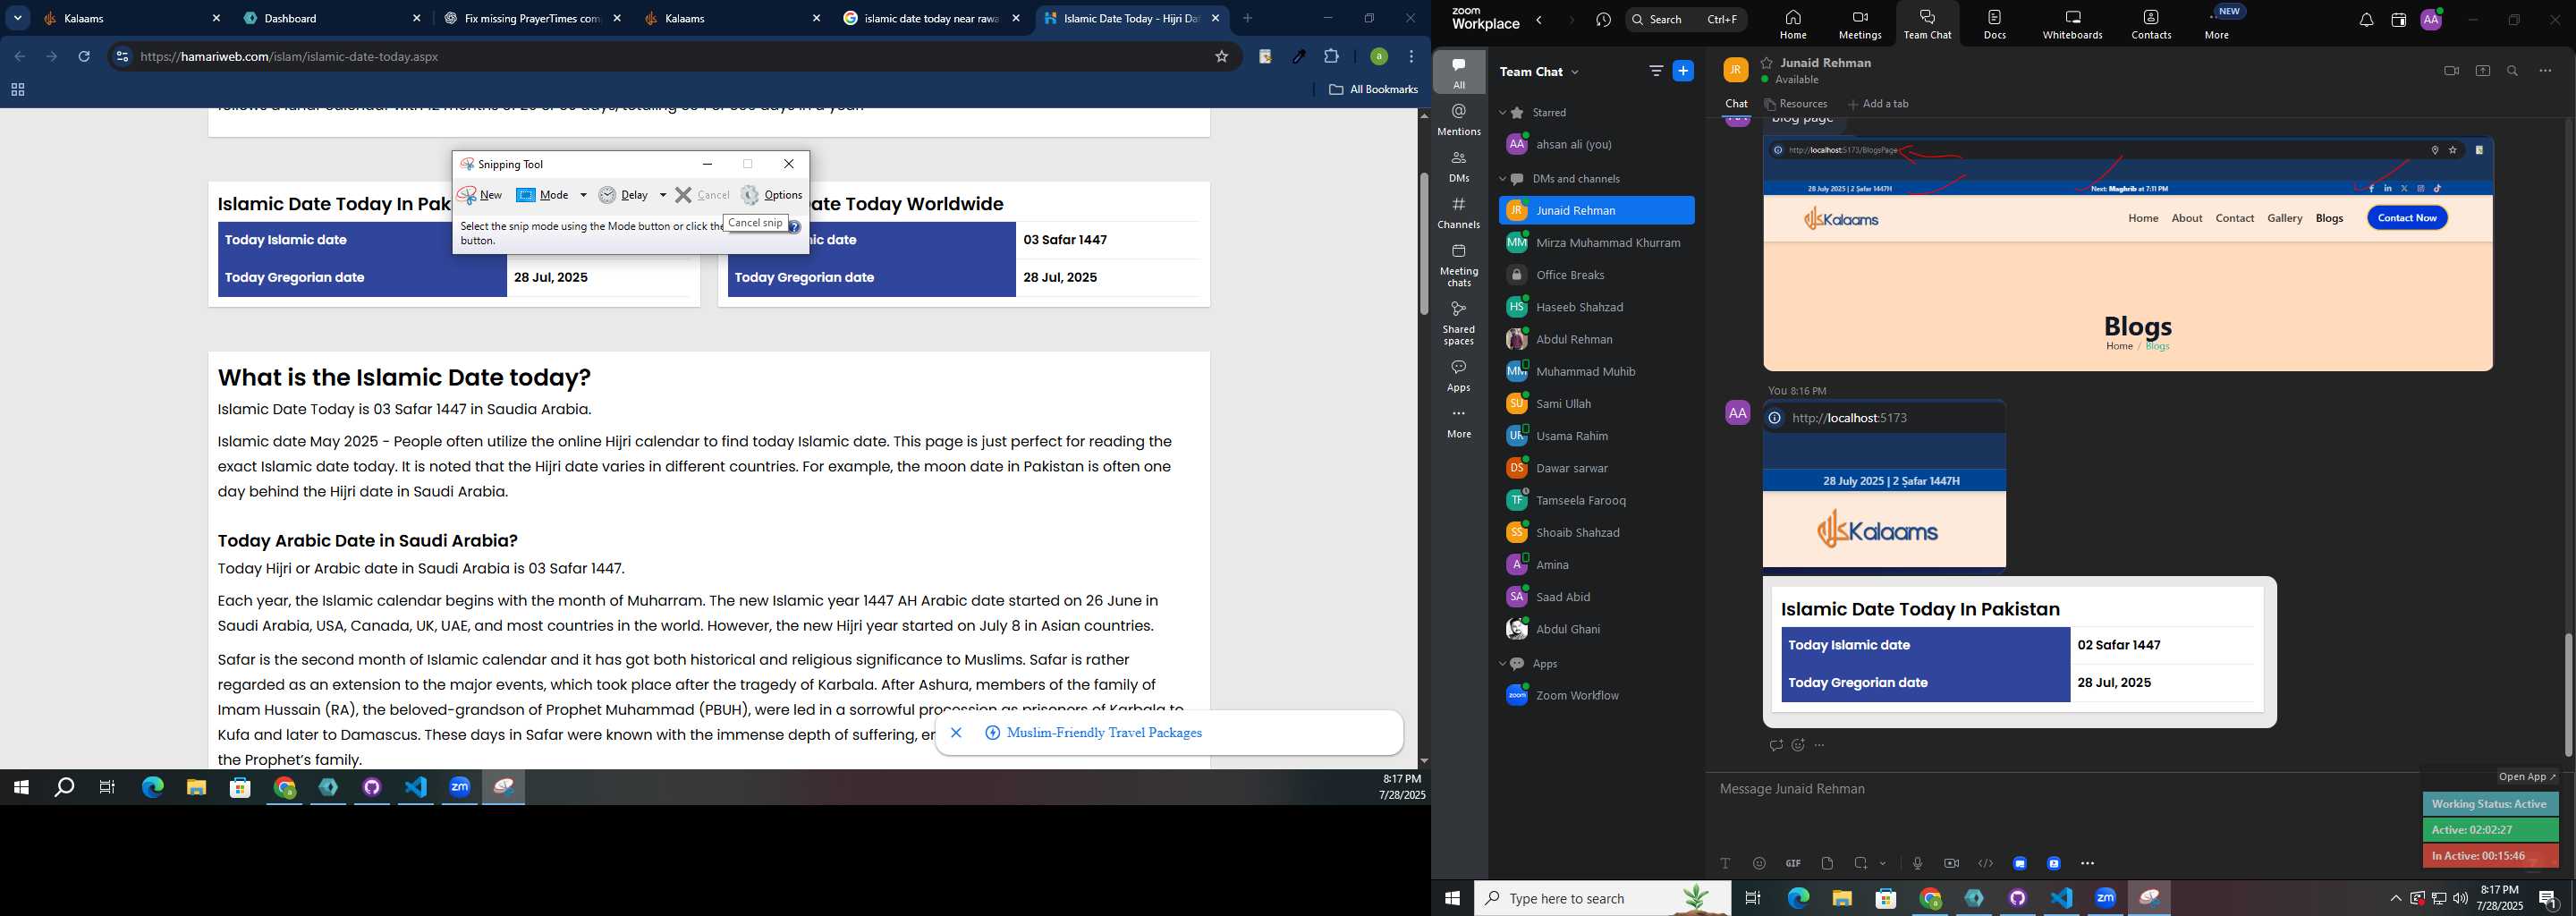This screenshot has height=916, width=2576.
Task: Open chat list filter icon
Action: (1656, 71)
